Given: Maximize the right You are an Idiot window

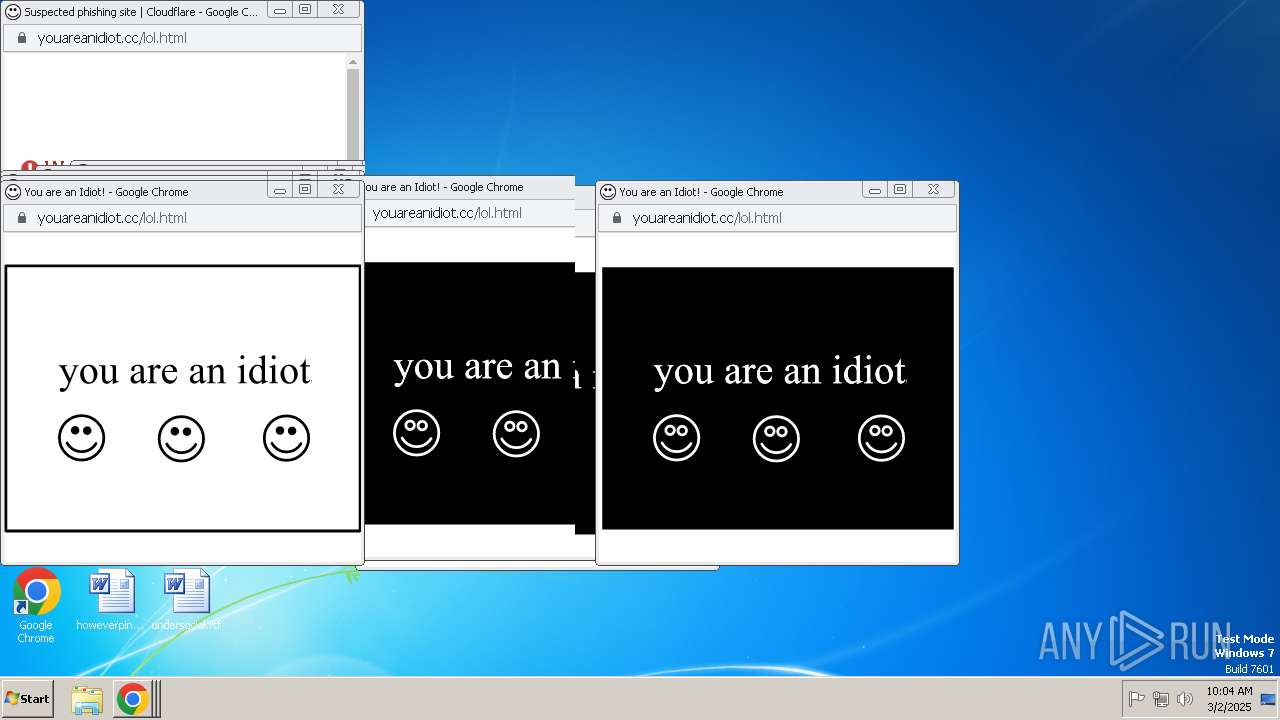Looking at the screenshot, I should click(901, 190).
